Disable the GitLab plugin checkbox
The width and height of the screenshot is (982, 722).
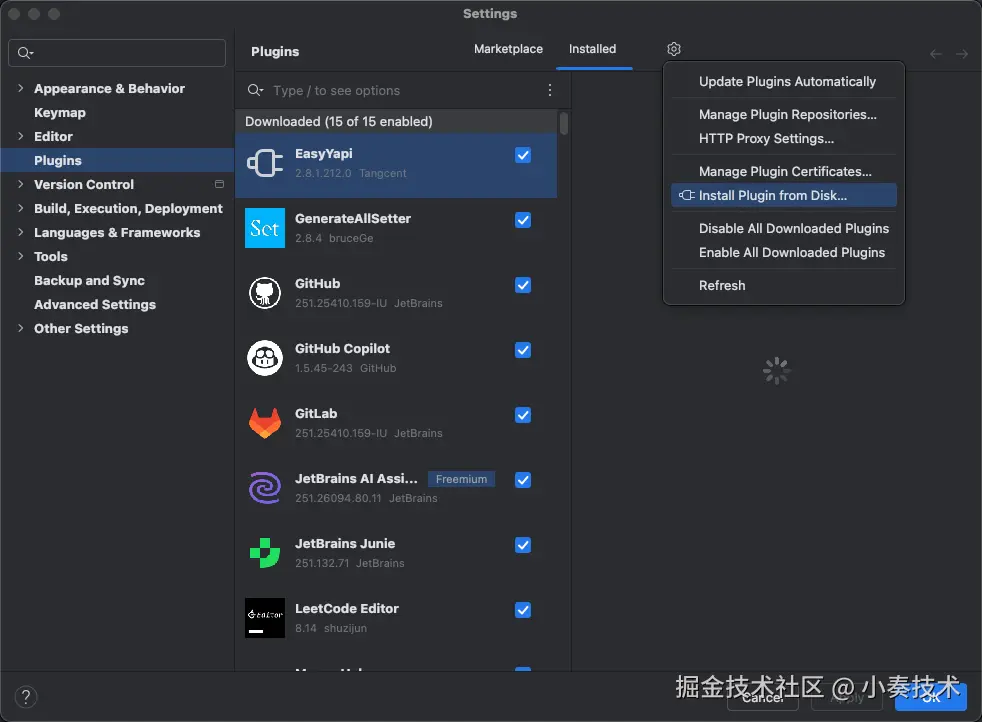tap(523, 415)
